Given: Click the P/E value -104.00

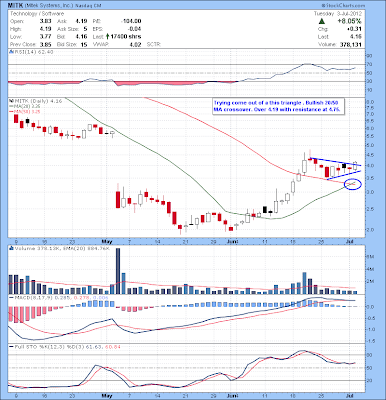Looking at the screenshot, I should coord(131,21).
